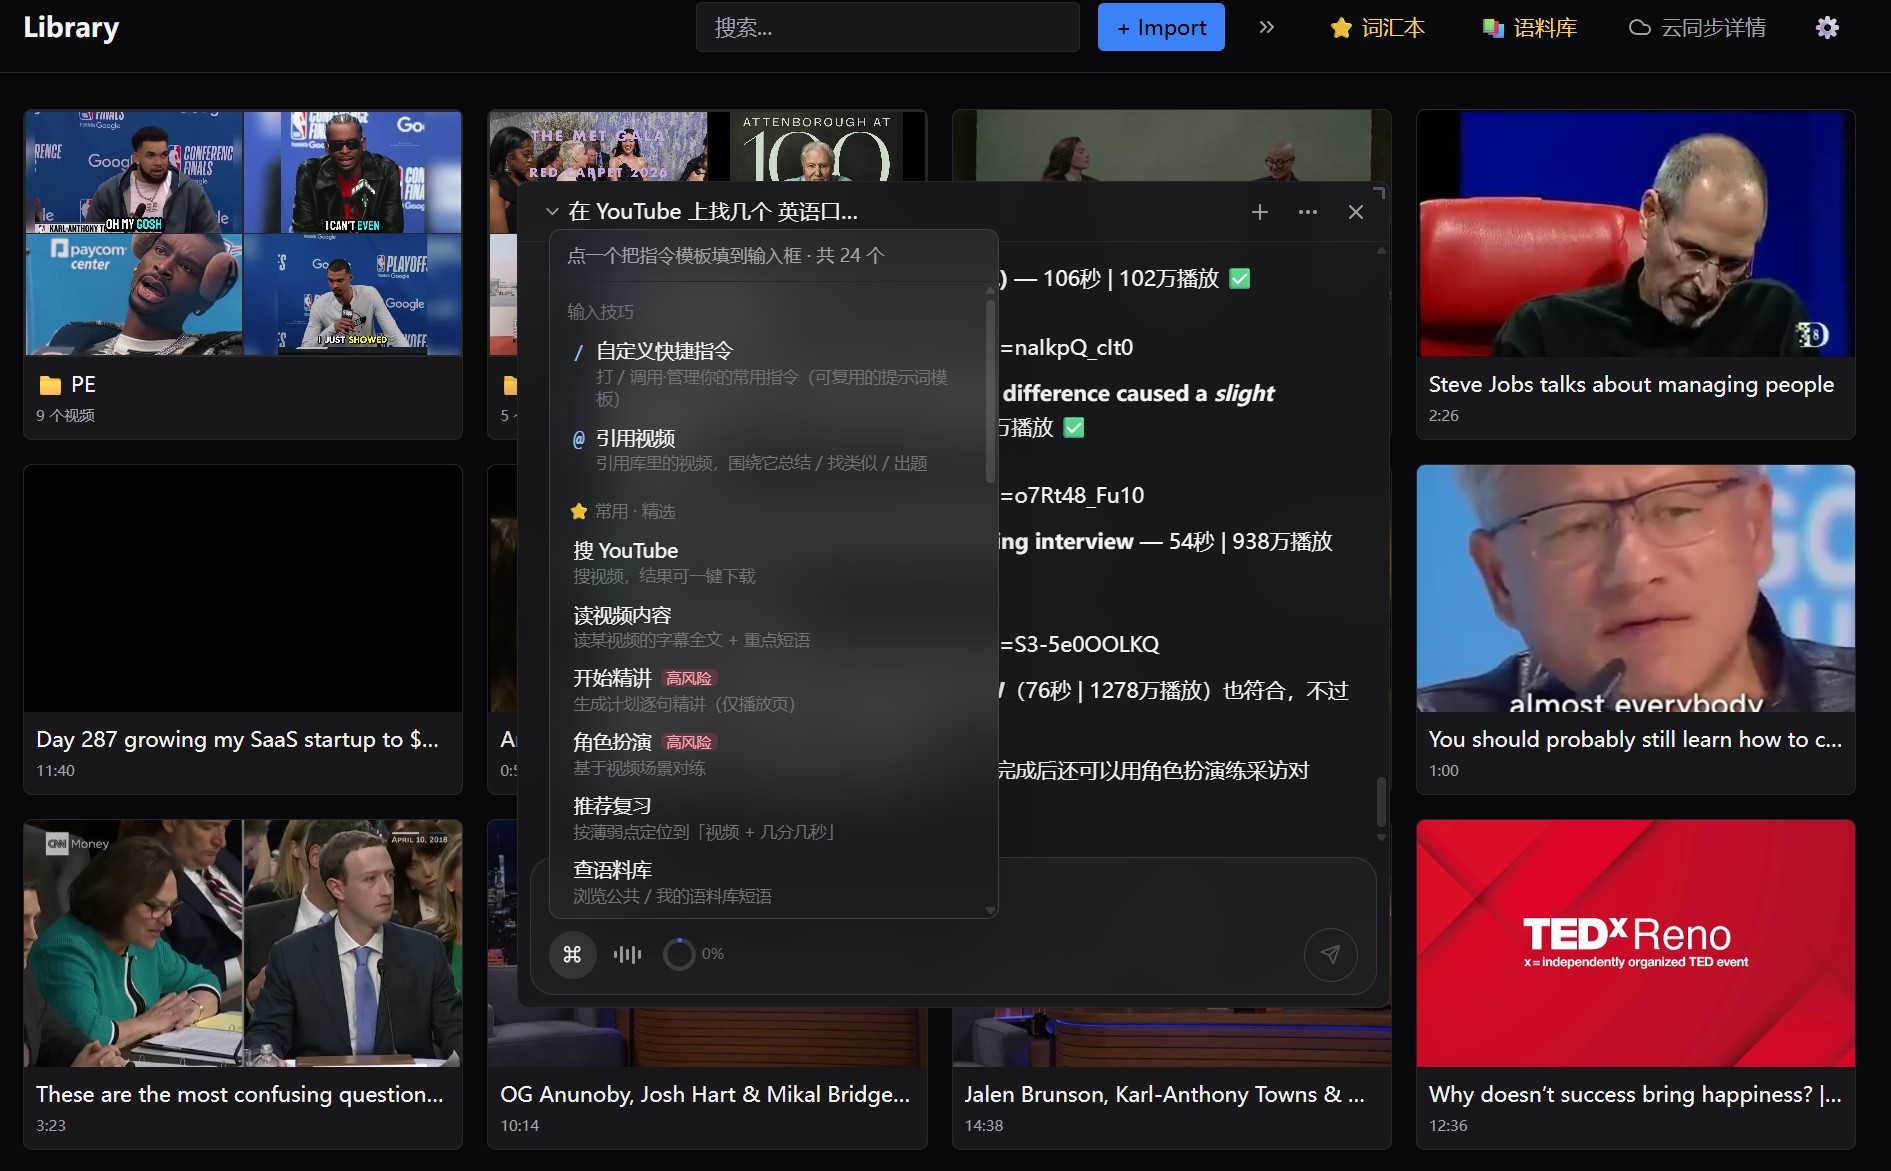1891x1171 pixels.
Task: Expand the double-chevron next to Import
Action: (1266, 27)
